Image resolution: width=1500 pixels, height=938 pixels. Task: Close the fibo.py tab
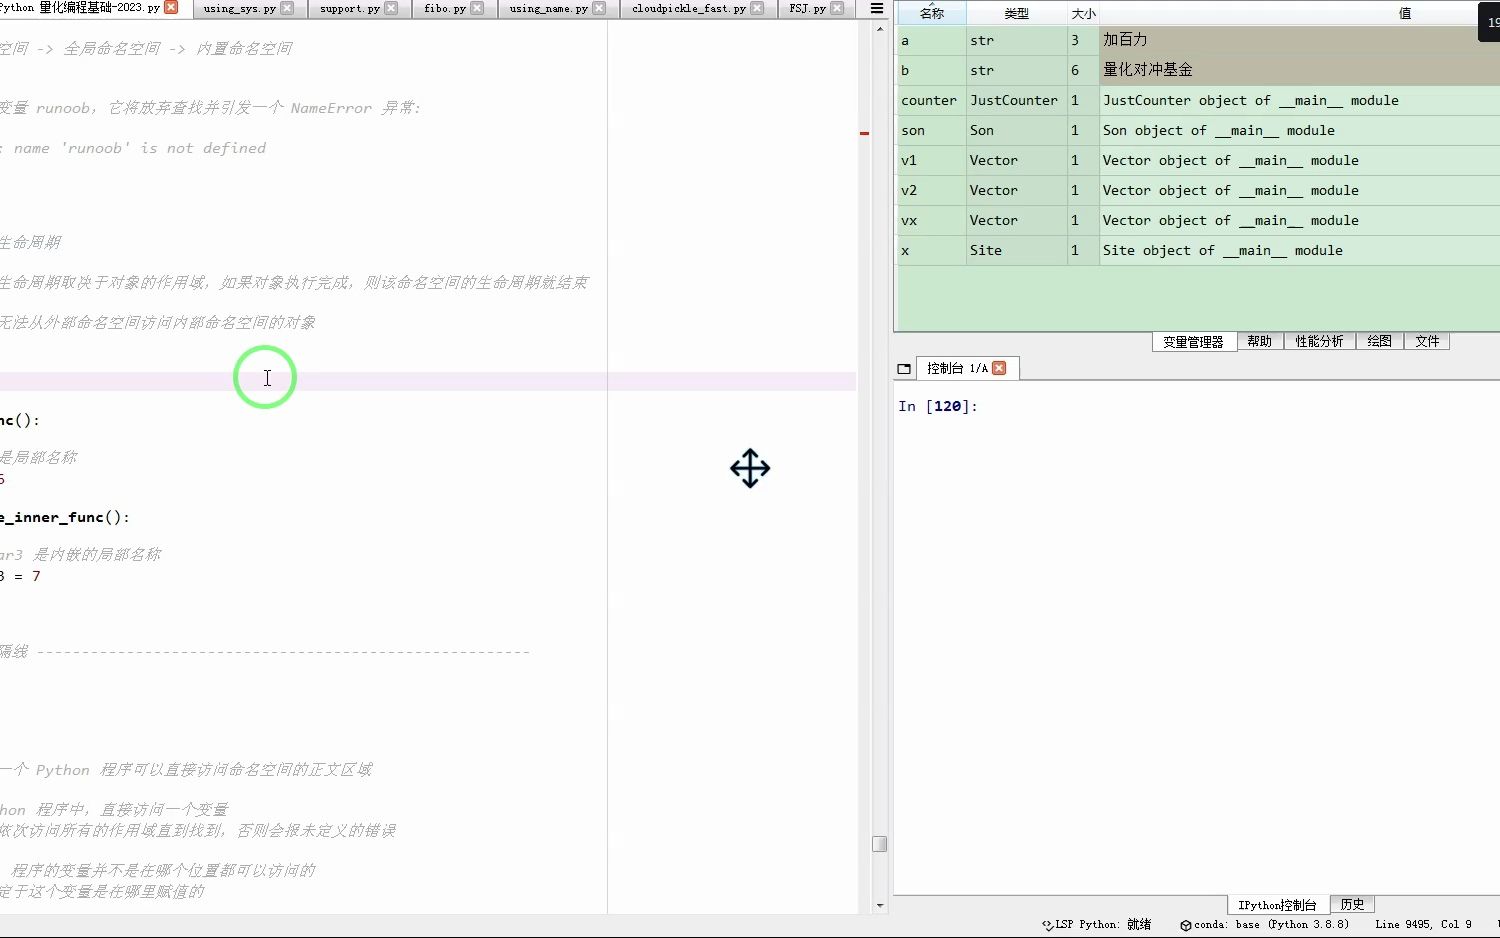click(x=477, y=8)
